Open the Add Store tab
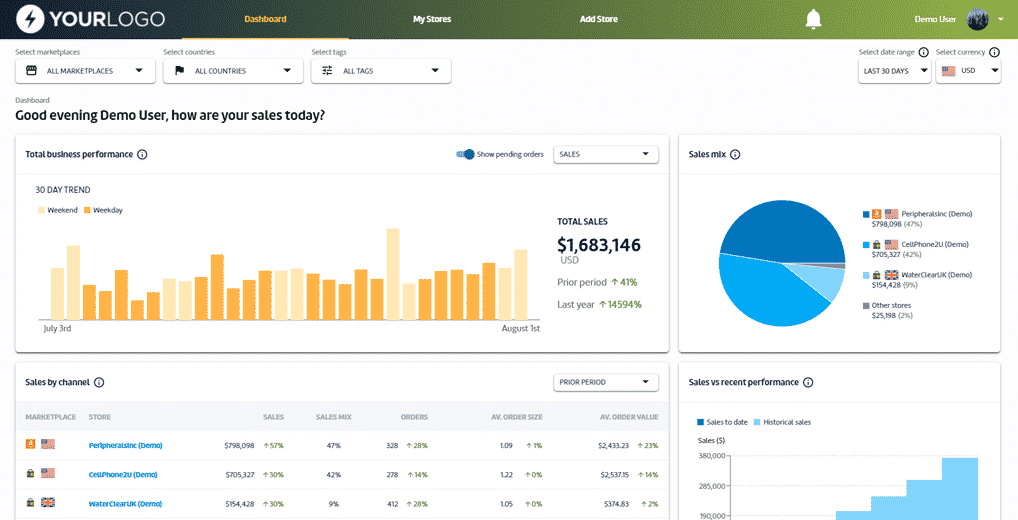Image resolution: width=1018 pixels, height=520 pixels. click(599, 19)
